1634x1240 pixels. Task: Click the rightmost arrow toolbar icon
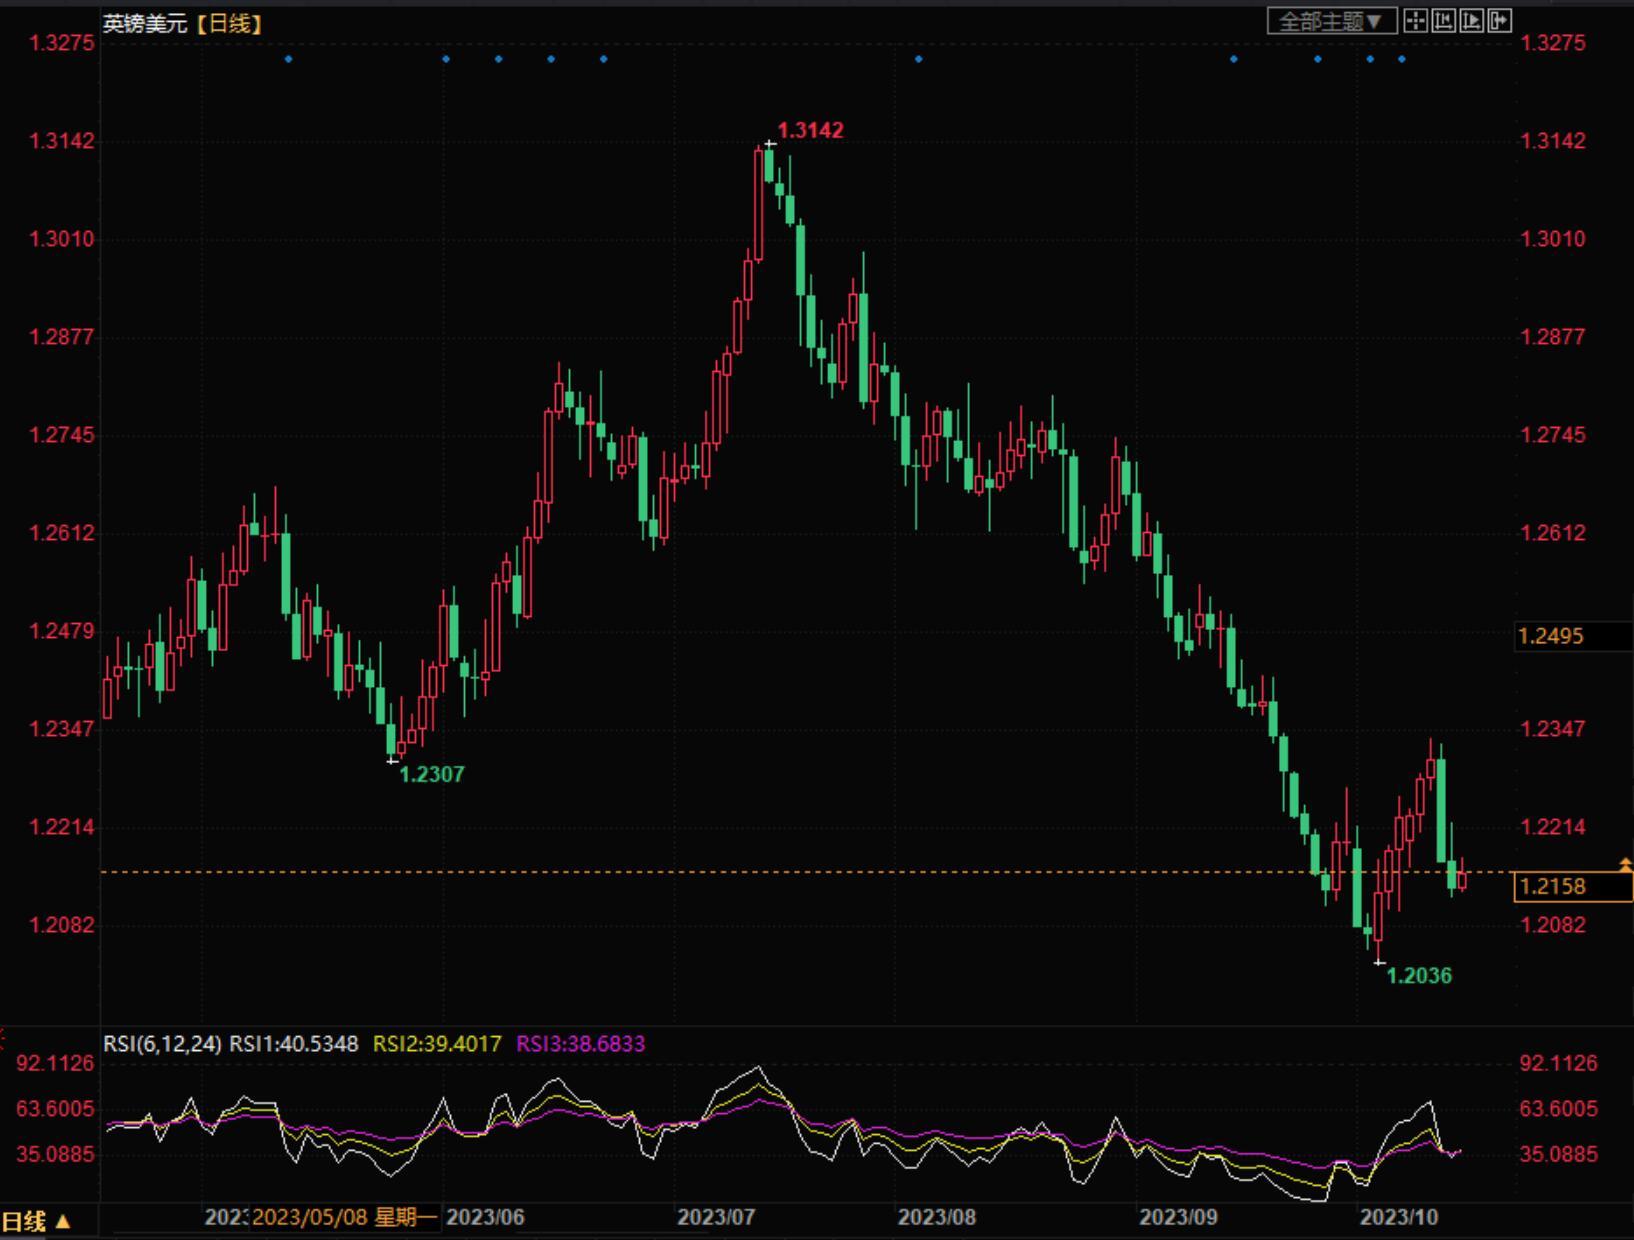[x=1499, y=21]
